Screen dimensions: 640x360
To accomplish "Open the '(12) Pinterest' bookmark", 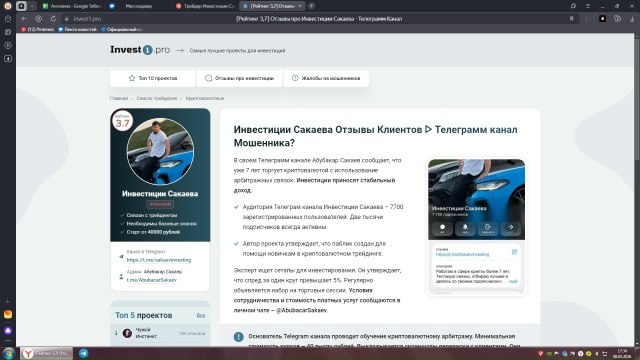I will click(x=38, y=29).
